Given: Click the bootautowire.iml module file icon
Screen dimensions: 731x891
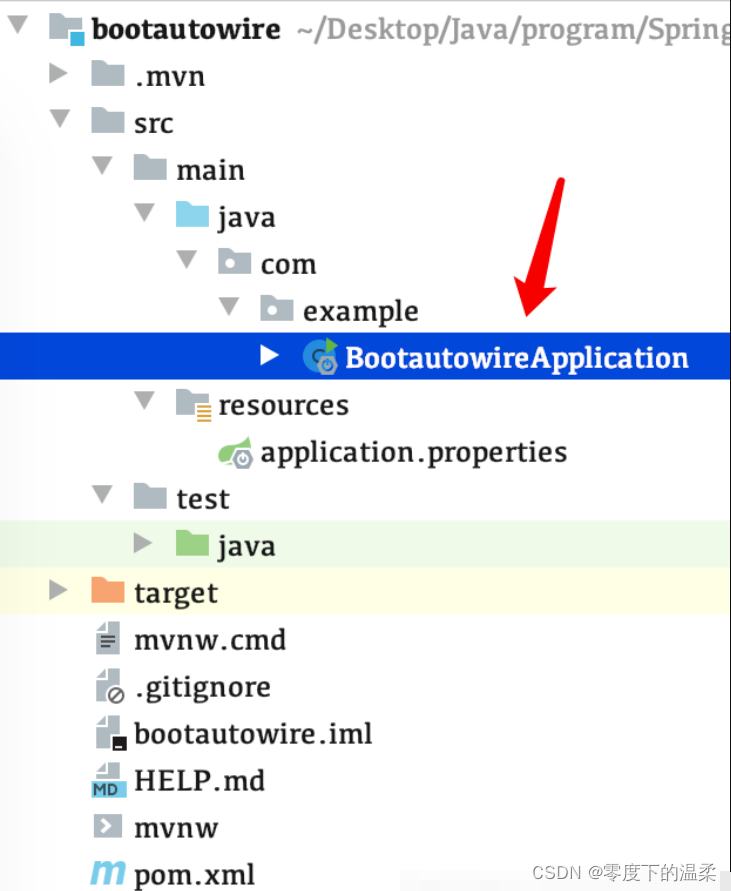Looking at the screenshot, I should coord(111,734).
